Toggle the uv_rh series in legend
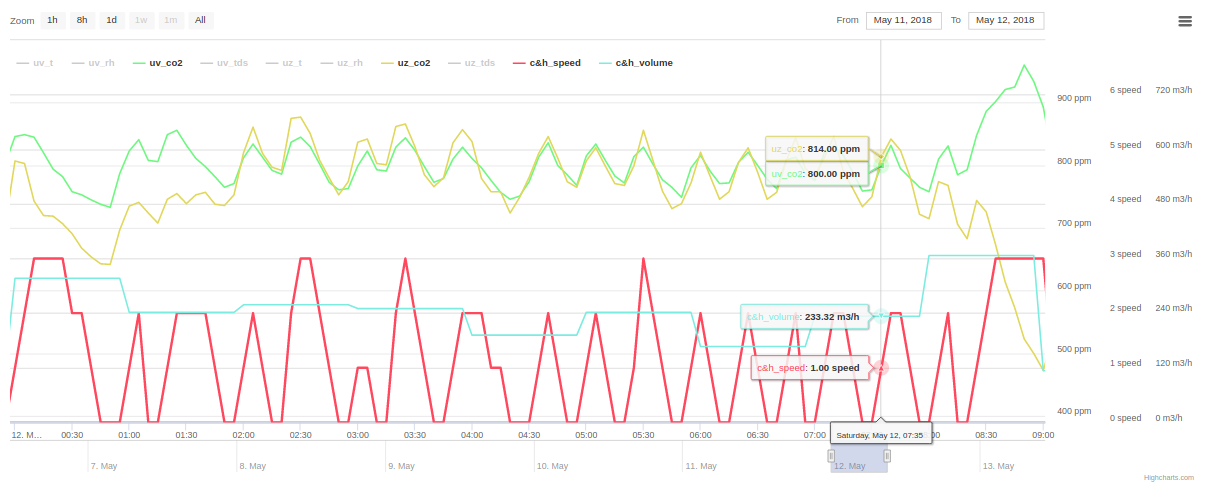Screen dimensions: 1219x496 [x=93, y=63]
